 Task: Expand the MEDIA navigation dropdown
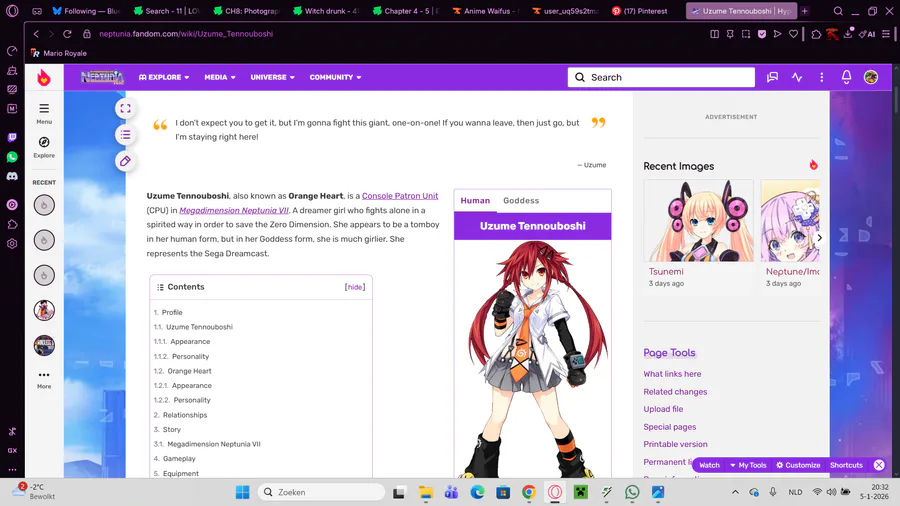[x=220, y=77]
